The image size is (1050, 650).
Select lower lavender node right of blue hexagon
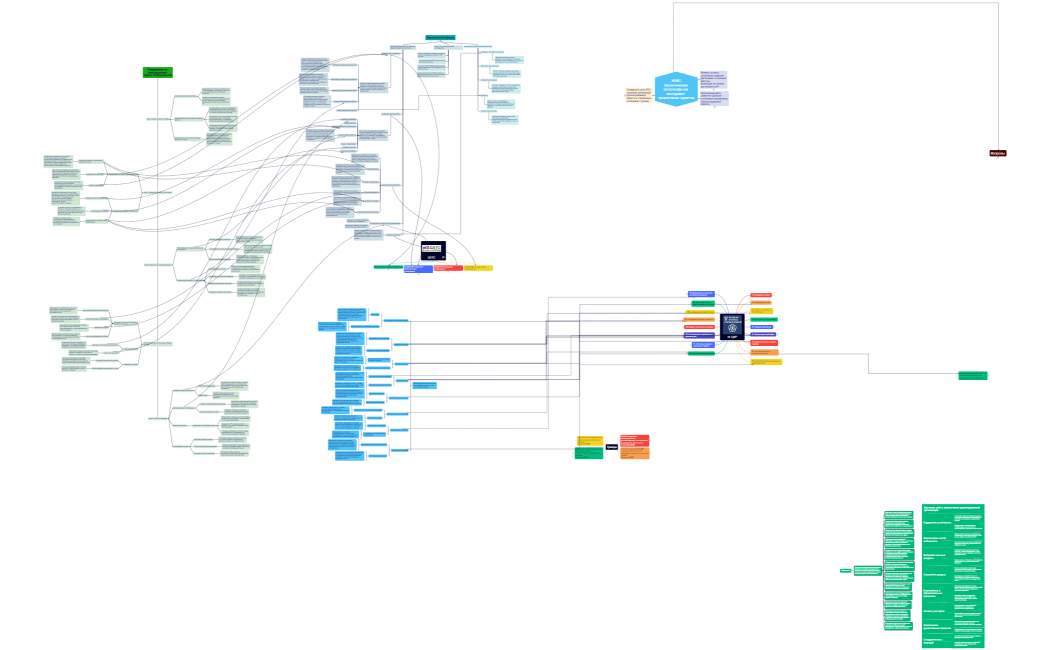tap(713, 99)
